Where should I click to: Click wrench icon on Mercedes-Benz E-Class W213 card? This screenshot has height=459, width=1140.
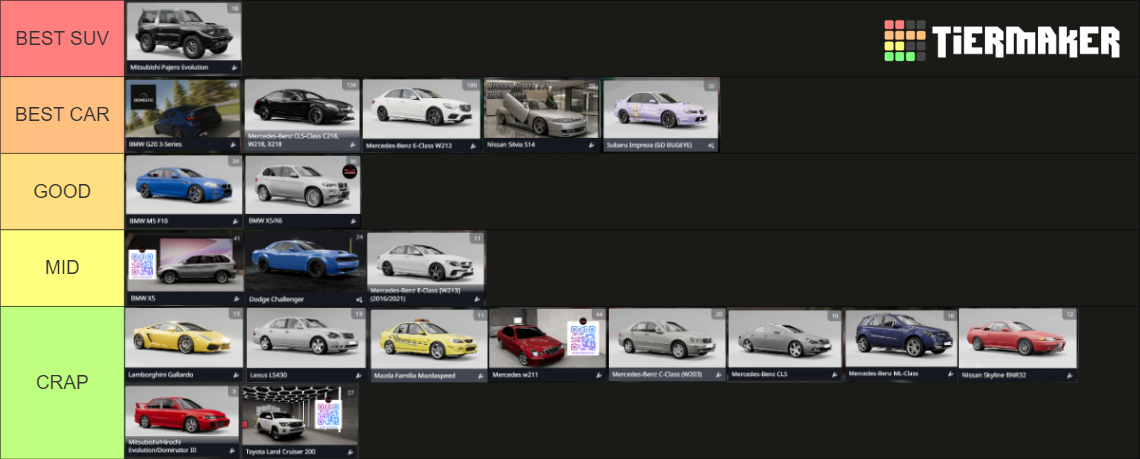pyautogui.click(x=478, y=298)
